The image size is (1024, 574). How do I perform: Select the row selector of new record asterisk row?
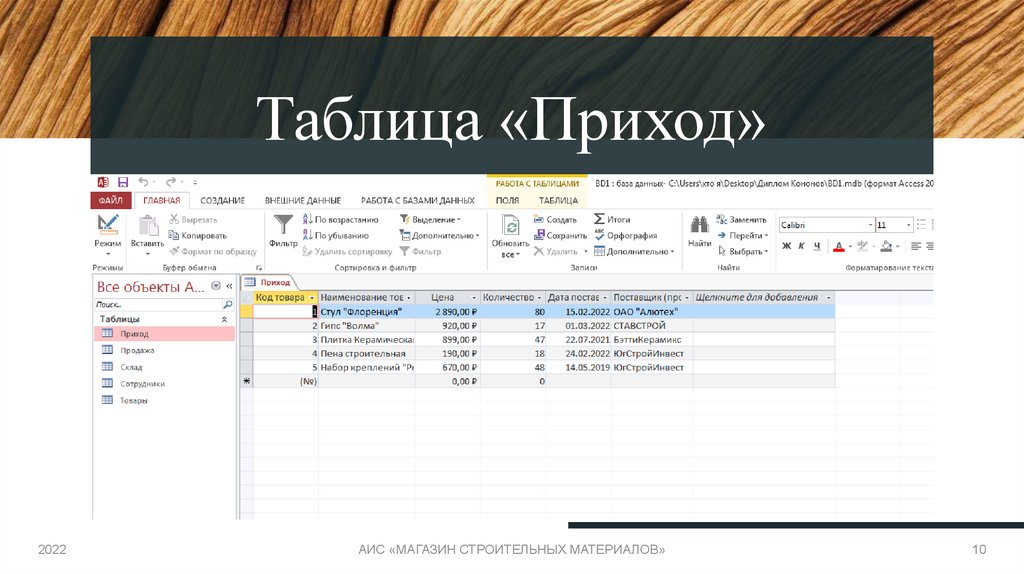[246, 381]
